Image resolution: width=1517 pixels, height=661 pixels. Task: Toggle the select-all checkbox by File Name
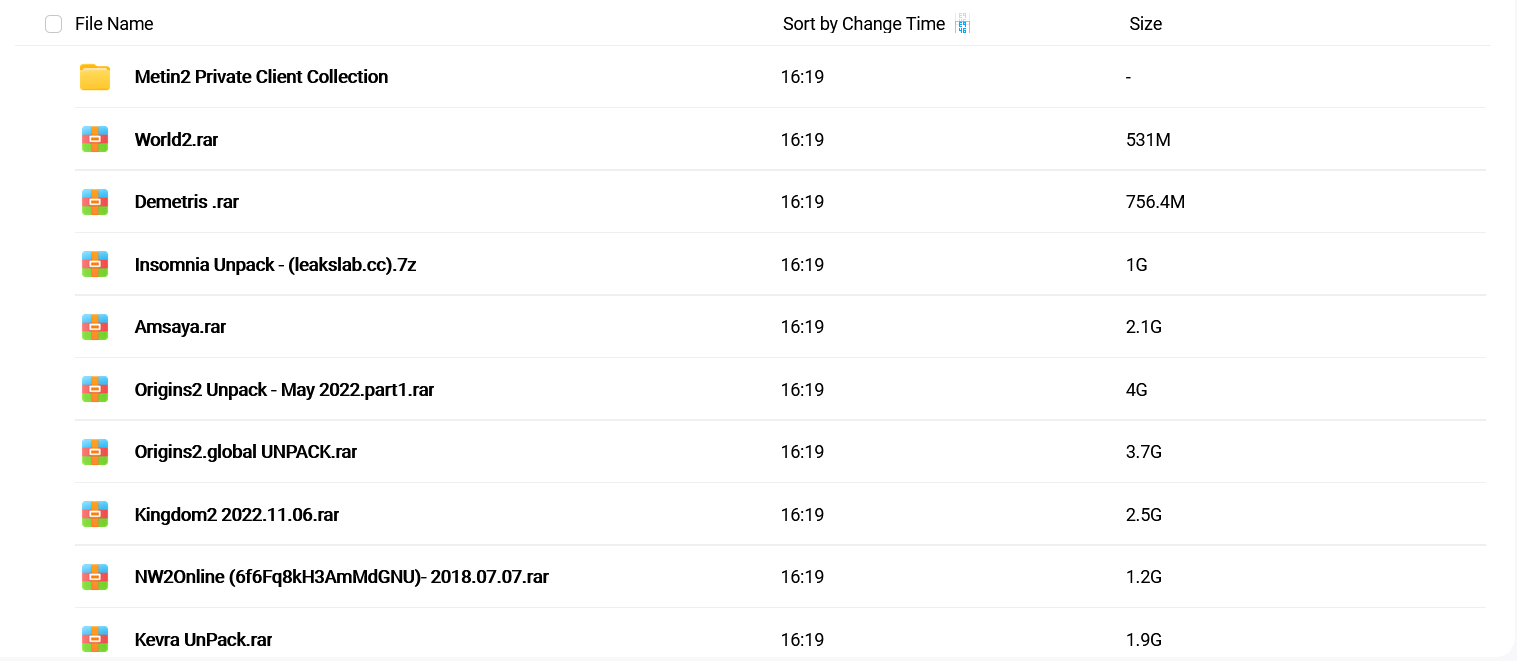pyautogui.click(x=54, y=24)
